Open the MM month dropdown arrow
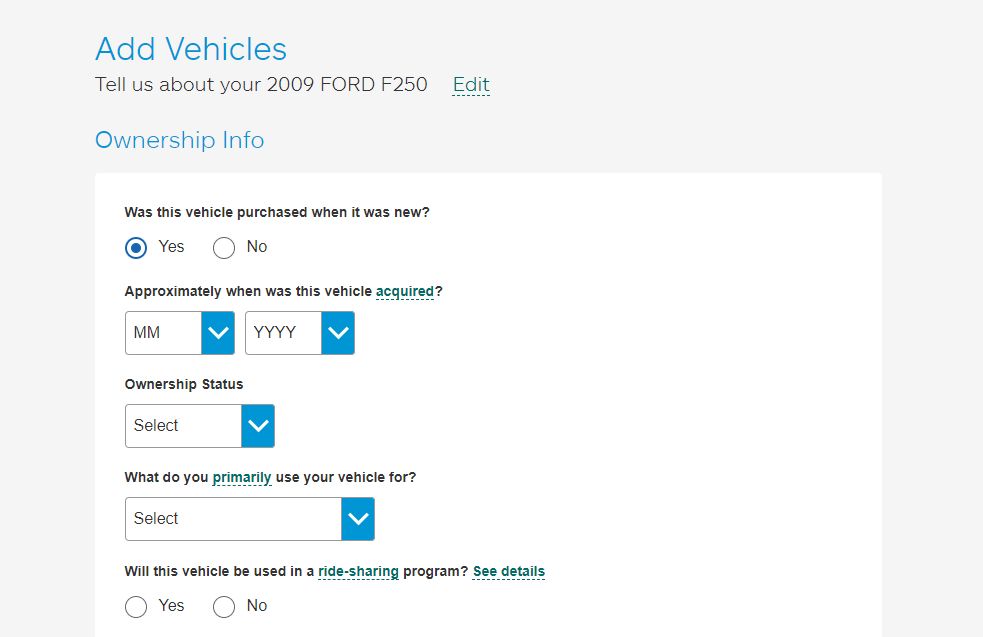Screen dimensions: 983x637 (218, 333)
